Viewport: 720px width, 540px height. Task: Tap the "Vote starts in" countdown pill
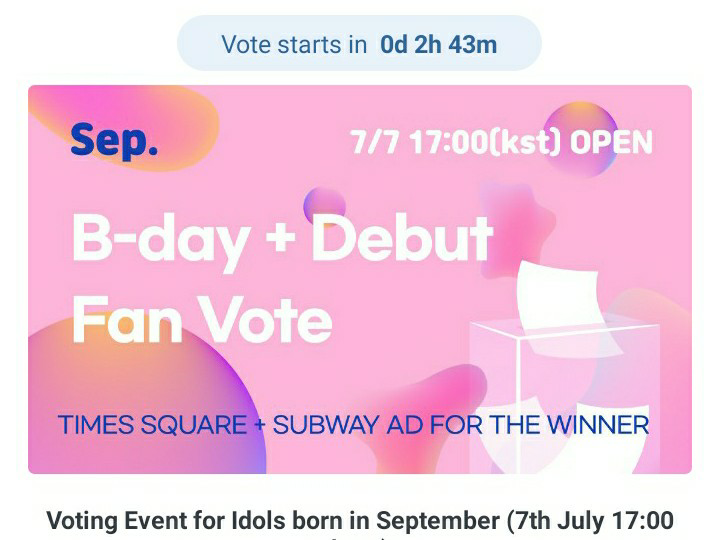[x=359, y=45]
